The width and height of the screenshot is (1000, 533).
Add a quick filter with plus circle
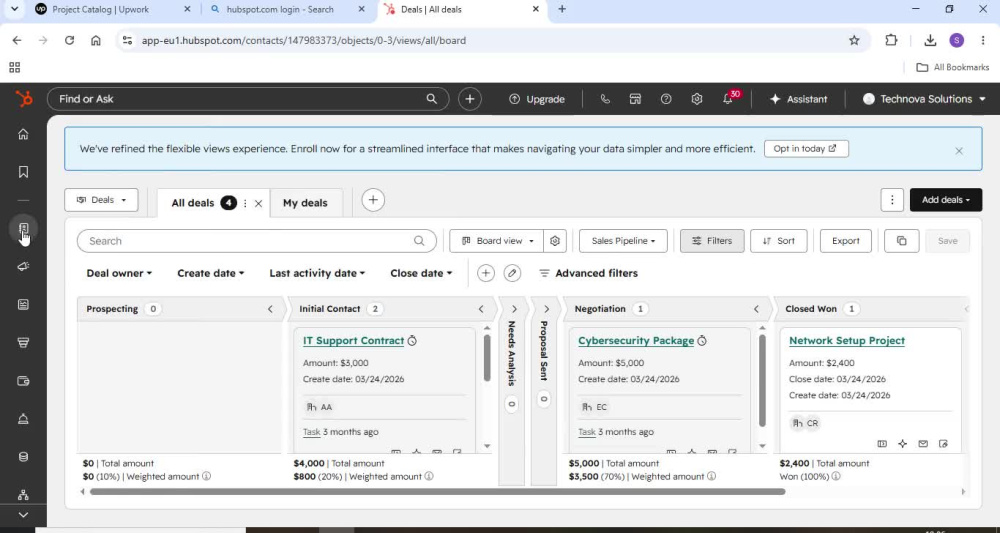(485, 273)
